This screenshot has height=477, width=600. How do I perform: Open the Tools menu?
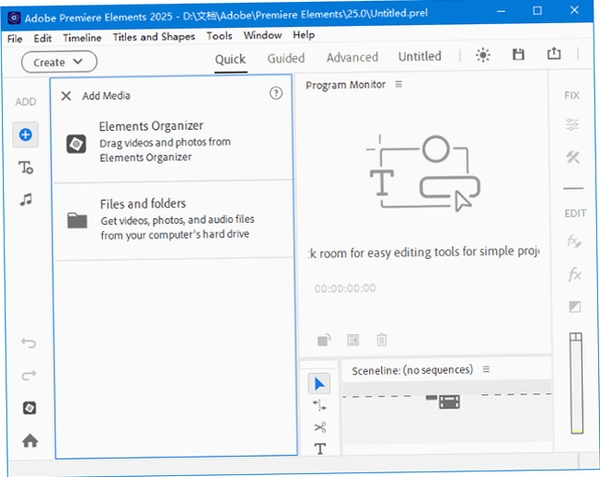point(219,36)
